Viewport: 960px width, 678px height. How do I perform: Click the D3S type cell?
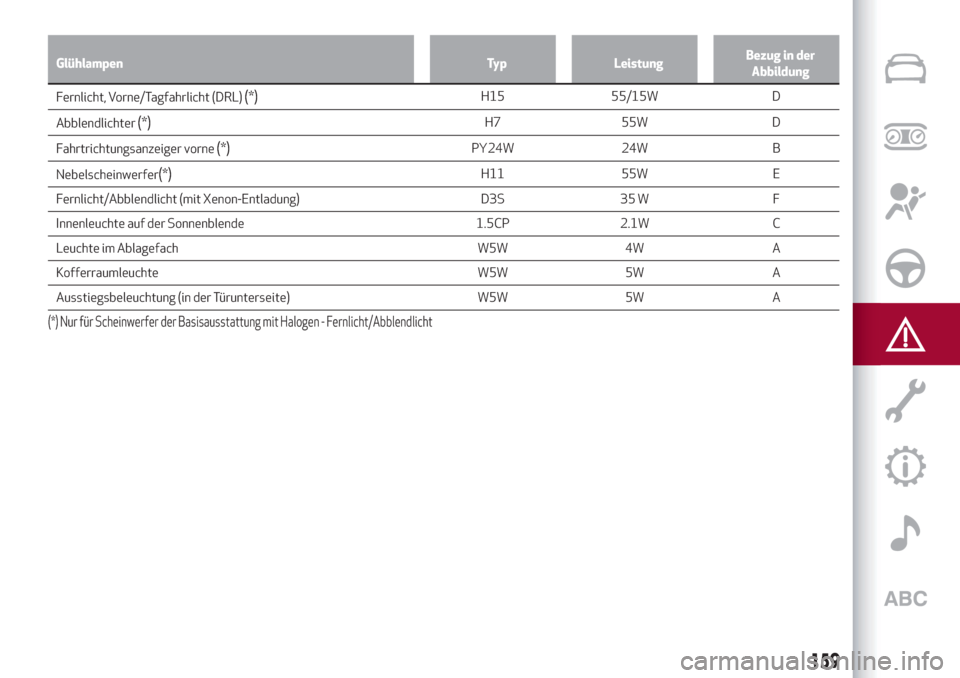492,198
